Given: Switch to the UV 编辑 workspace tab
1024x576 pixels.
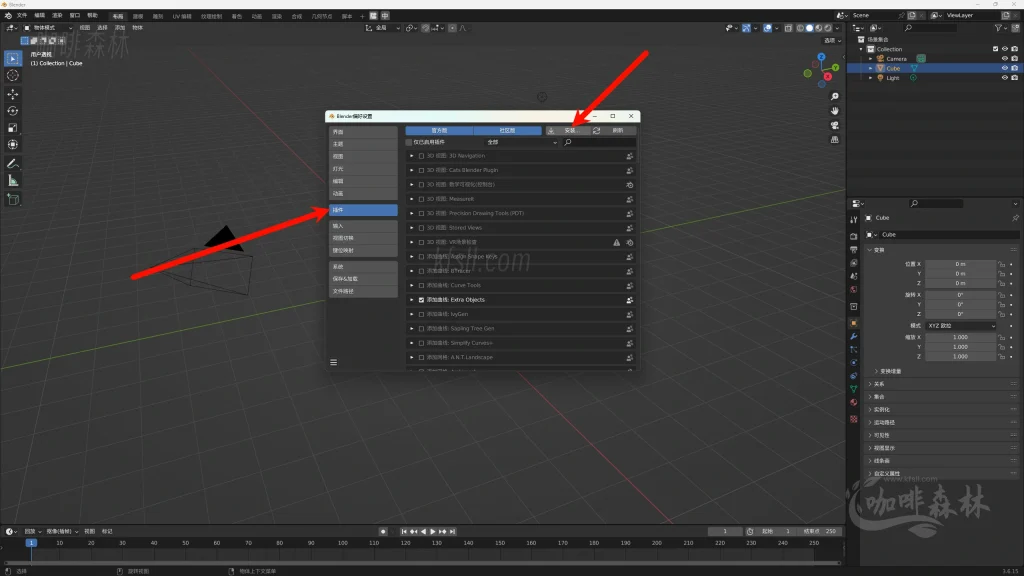Looking at the screenshot, I should 182,16.
